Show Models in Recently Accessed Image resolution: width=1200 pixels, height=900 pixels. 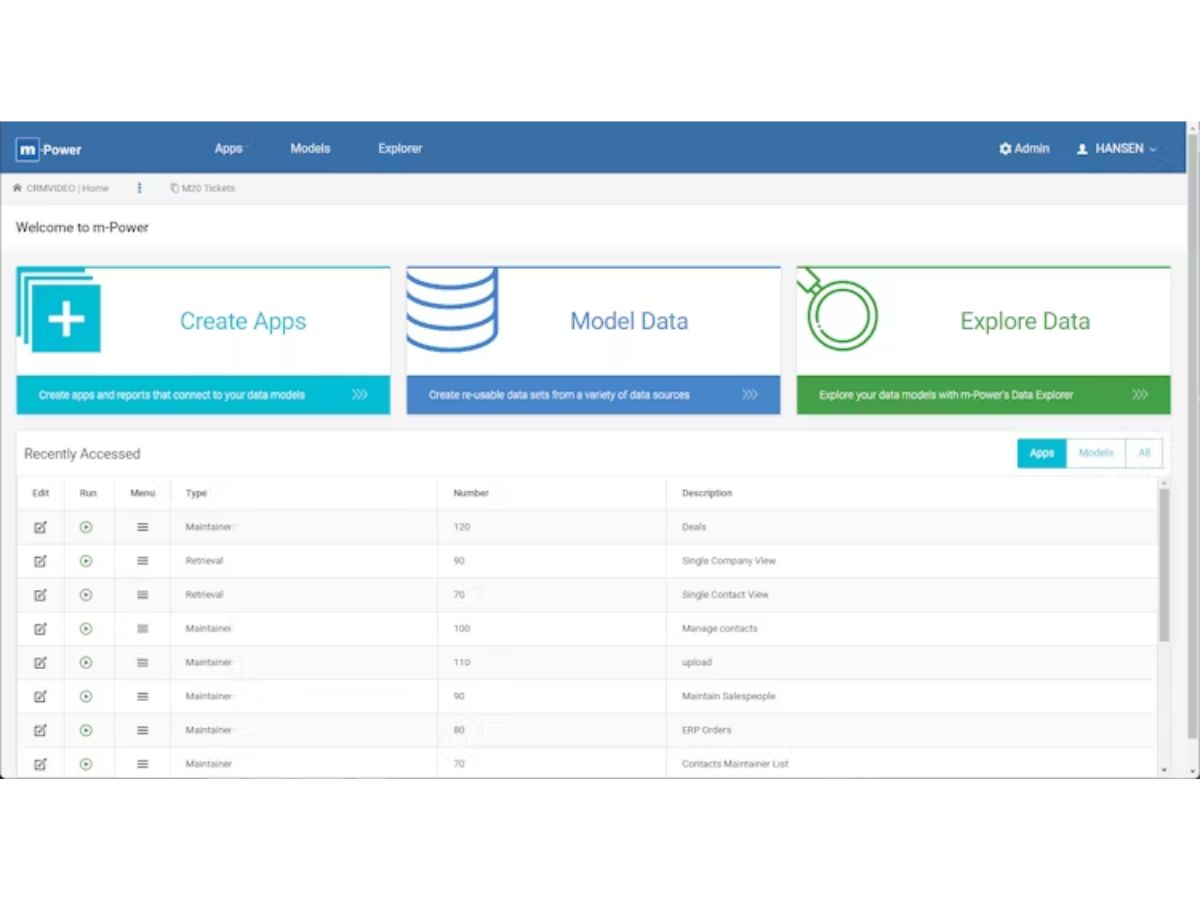point(1096,453)
